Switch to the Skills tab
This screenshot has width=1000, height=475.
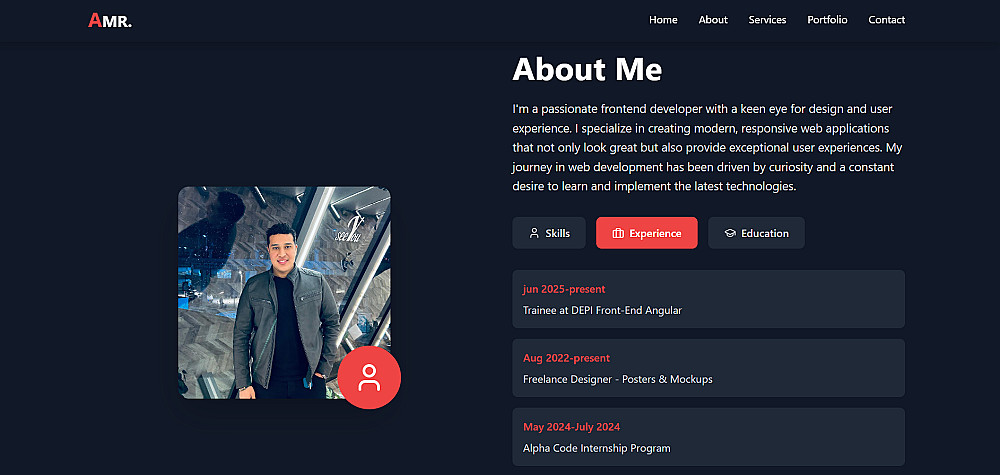tap(557, 233)
